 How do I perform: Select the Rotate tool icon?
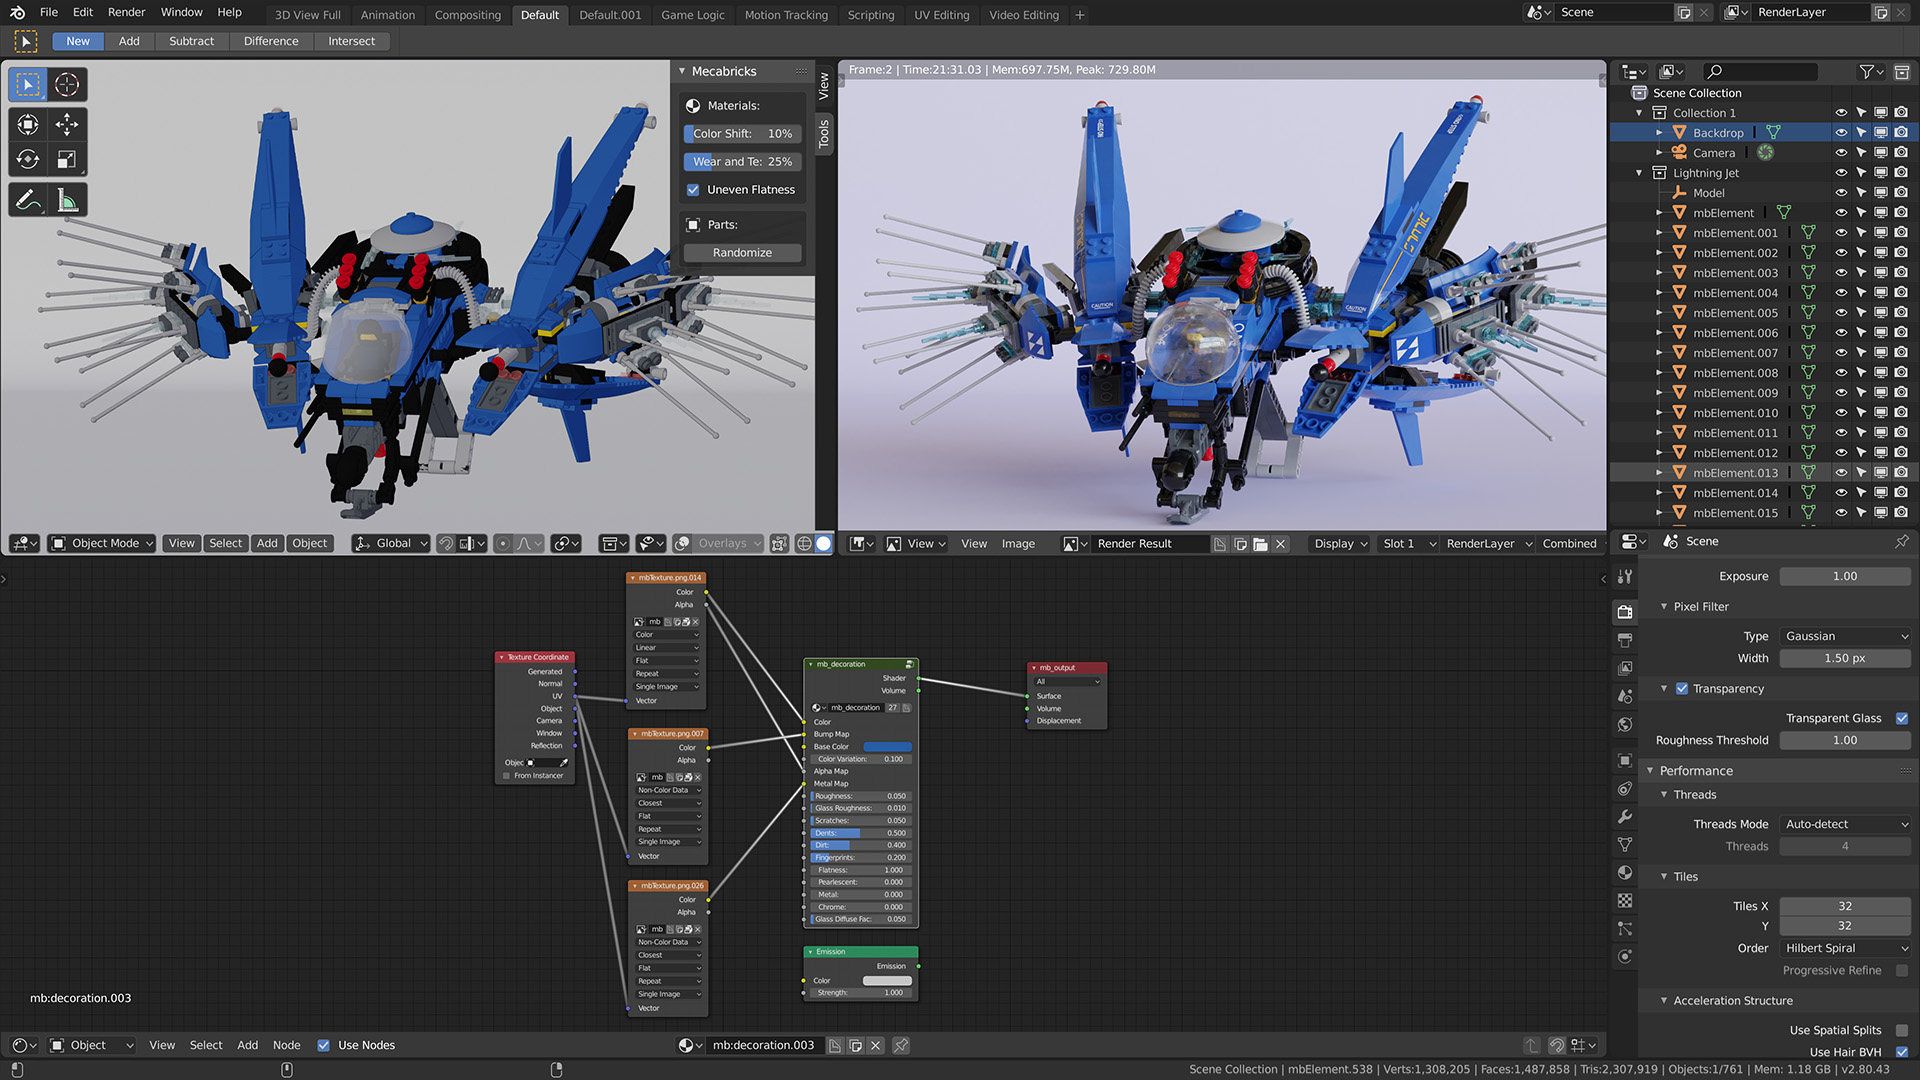tap(28, 159)
